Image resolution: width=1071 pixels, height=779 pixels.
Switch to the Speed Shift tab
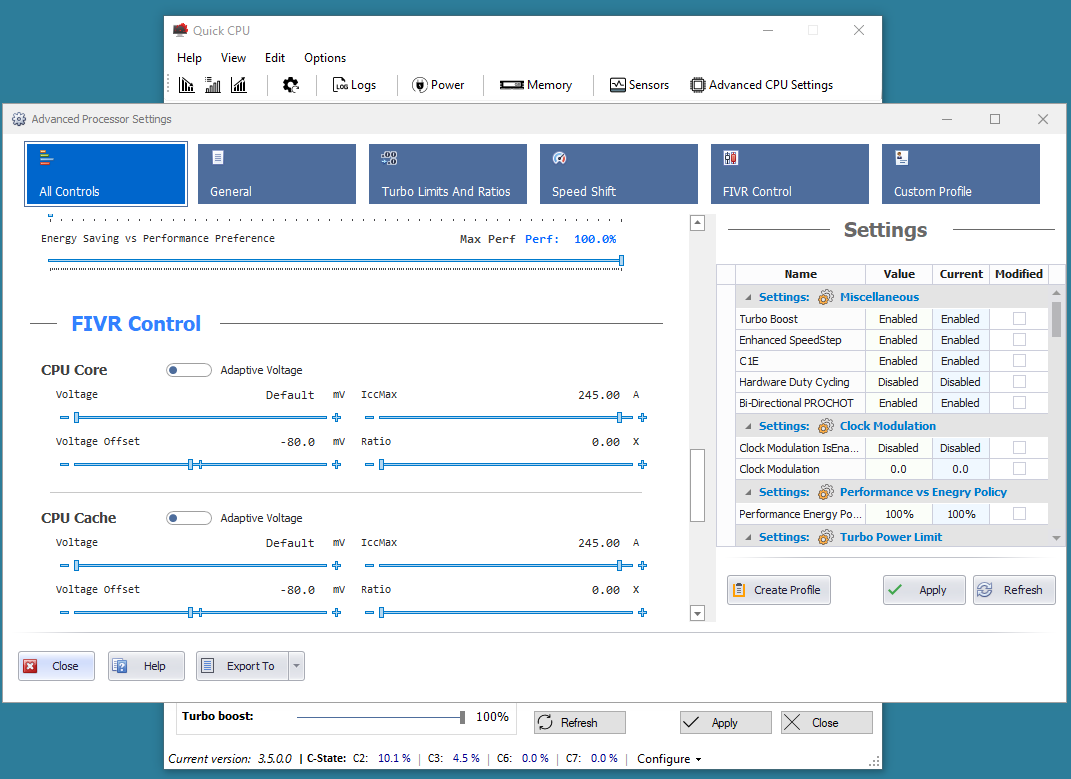pos(619,174)
